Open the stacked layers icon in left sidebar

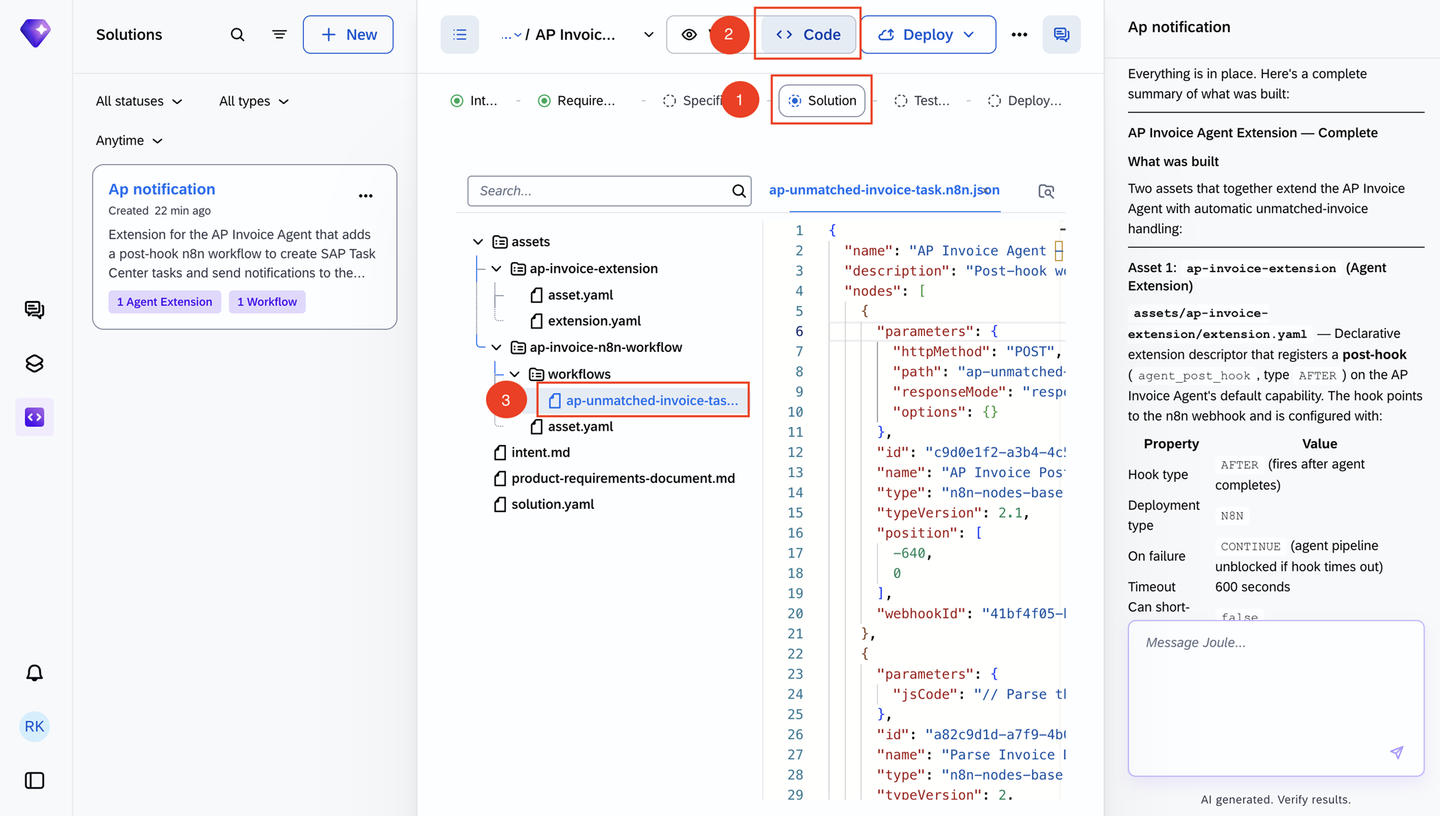34,364
